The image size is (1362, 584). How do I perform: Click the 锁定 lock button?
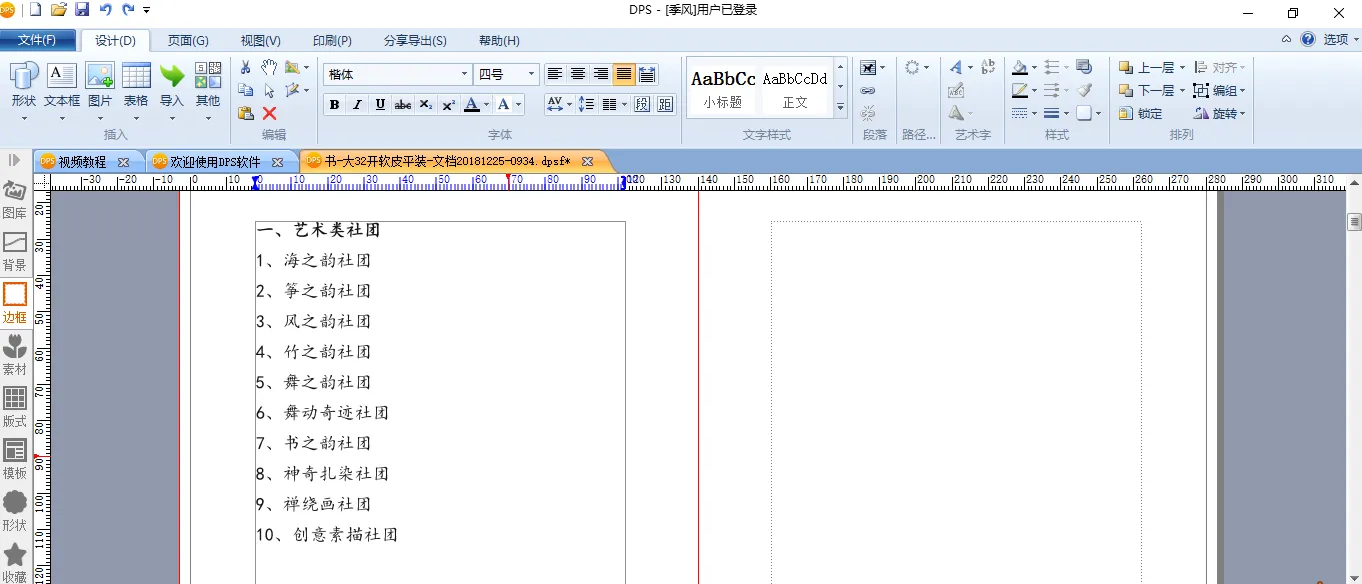click(1141, 114)
